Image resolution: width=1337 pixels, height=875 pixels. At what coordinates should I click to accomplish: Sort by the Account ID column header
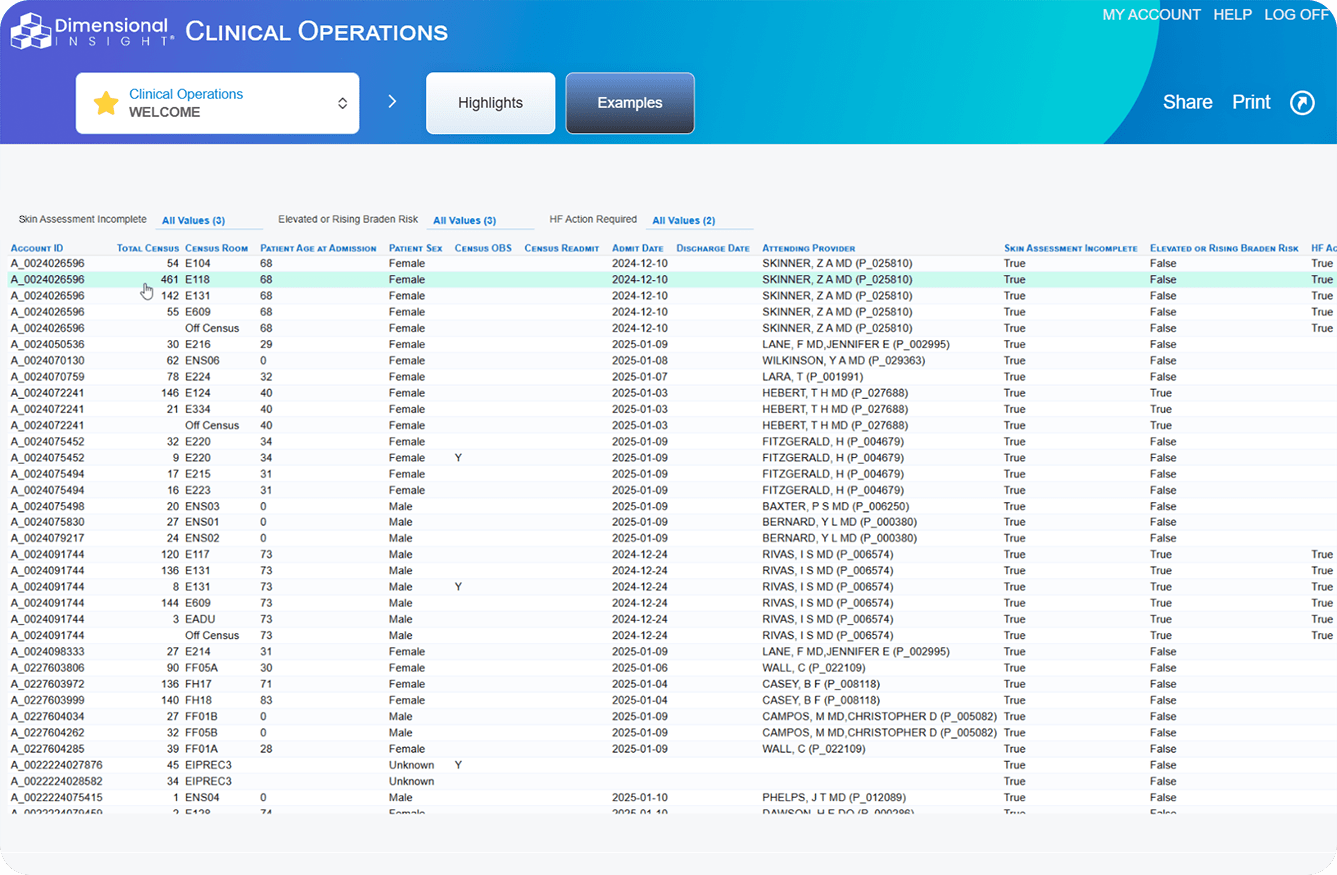37,248
